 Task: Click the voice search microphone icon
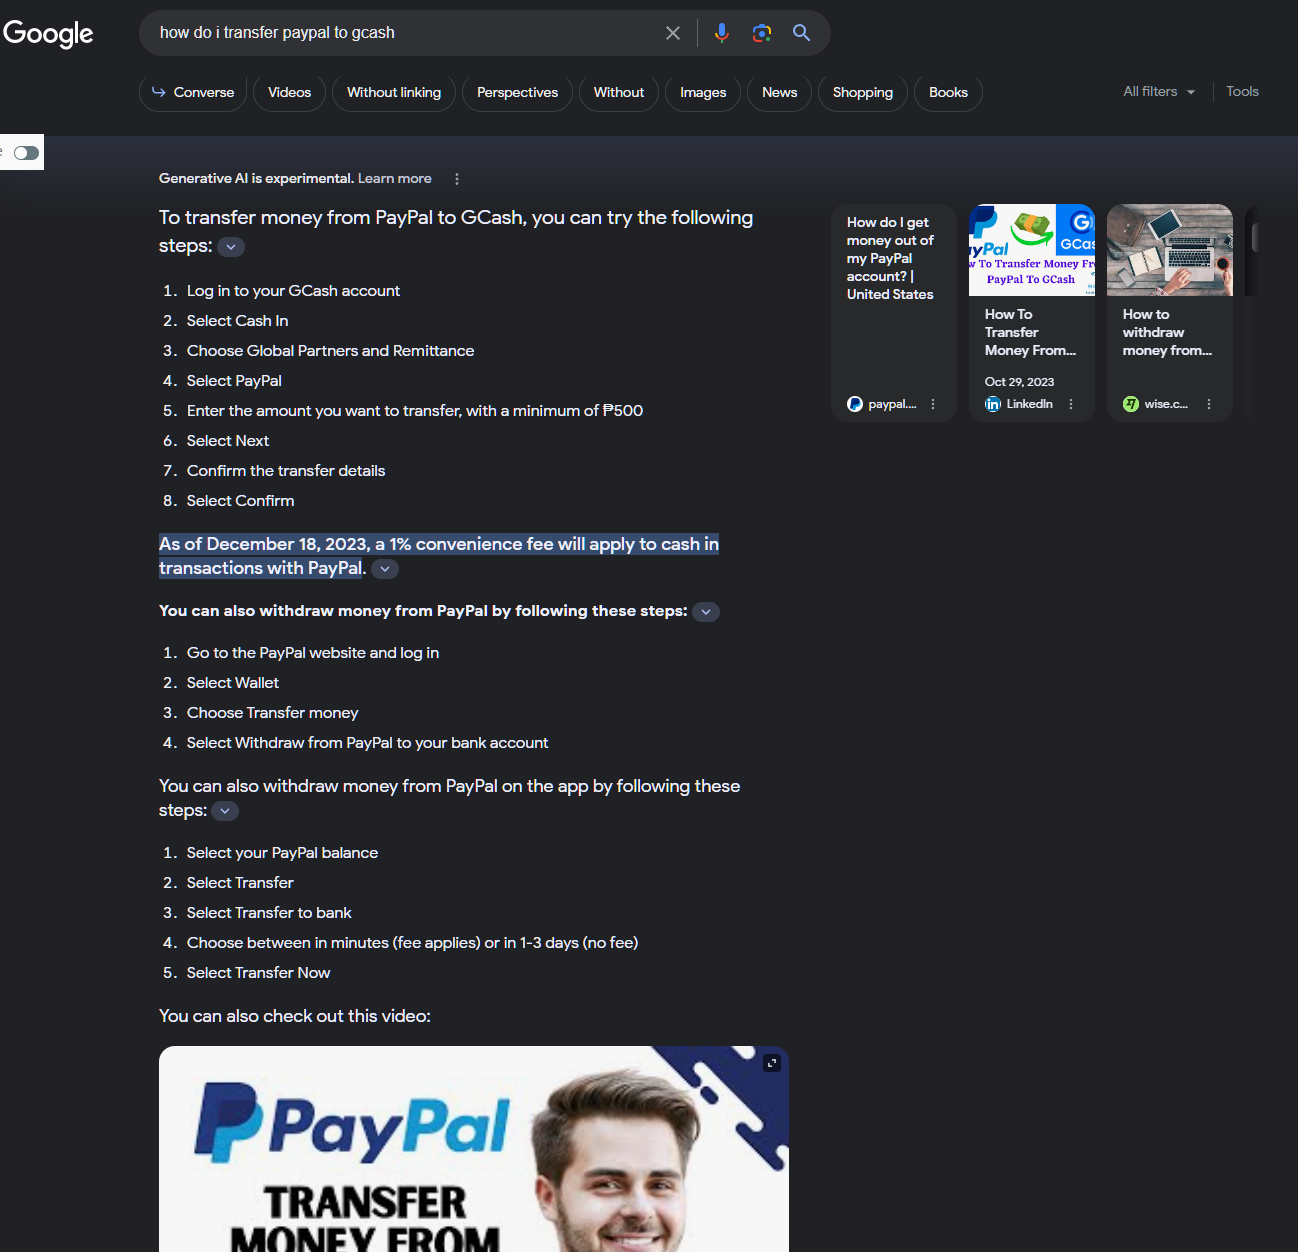pos(721,33)
